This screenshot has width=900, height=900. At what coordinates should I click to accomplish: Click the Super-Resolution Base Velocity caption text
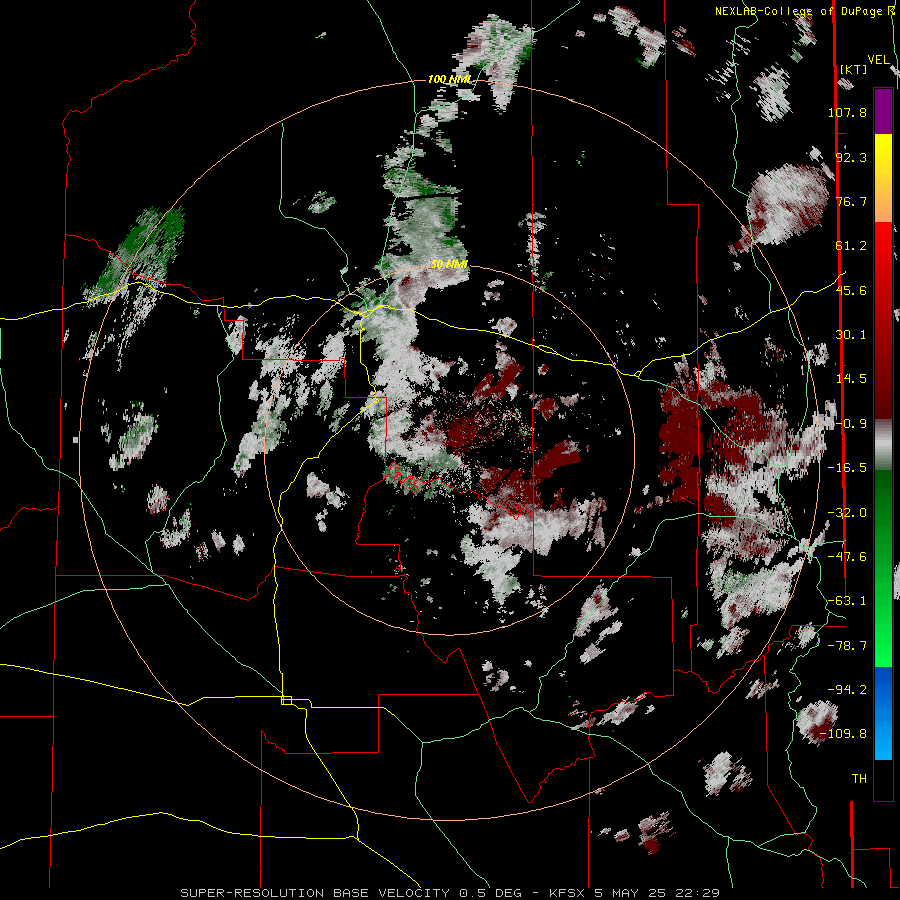coord(449,893)
